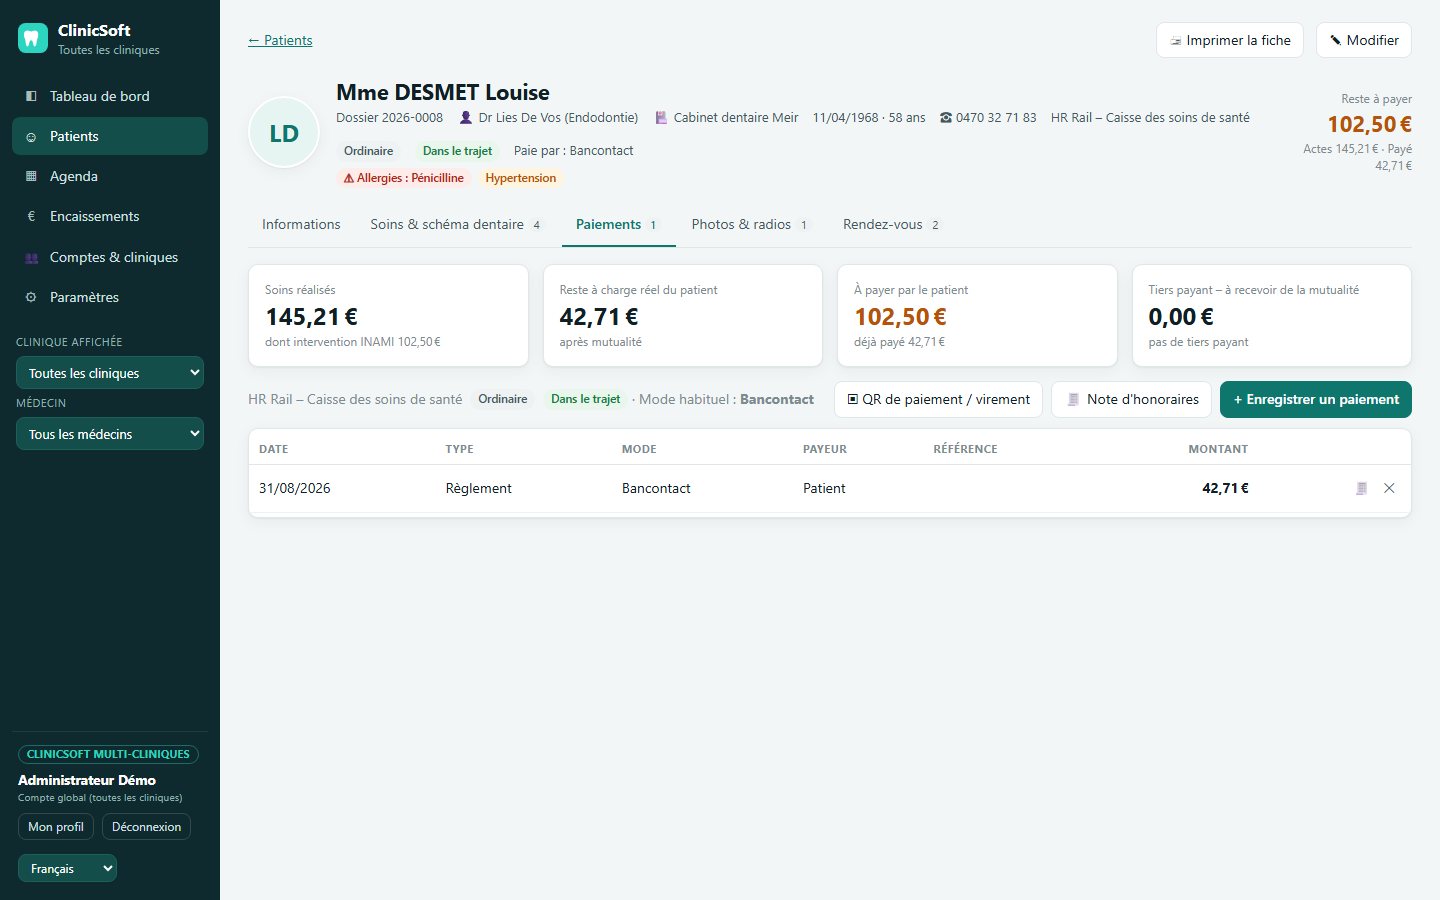Go to Agenda in the sidebar
This screenshot has height=900, width=1440.
pos(110,176)
